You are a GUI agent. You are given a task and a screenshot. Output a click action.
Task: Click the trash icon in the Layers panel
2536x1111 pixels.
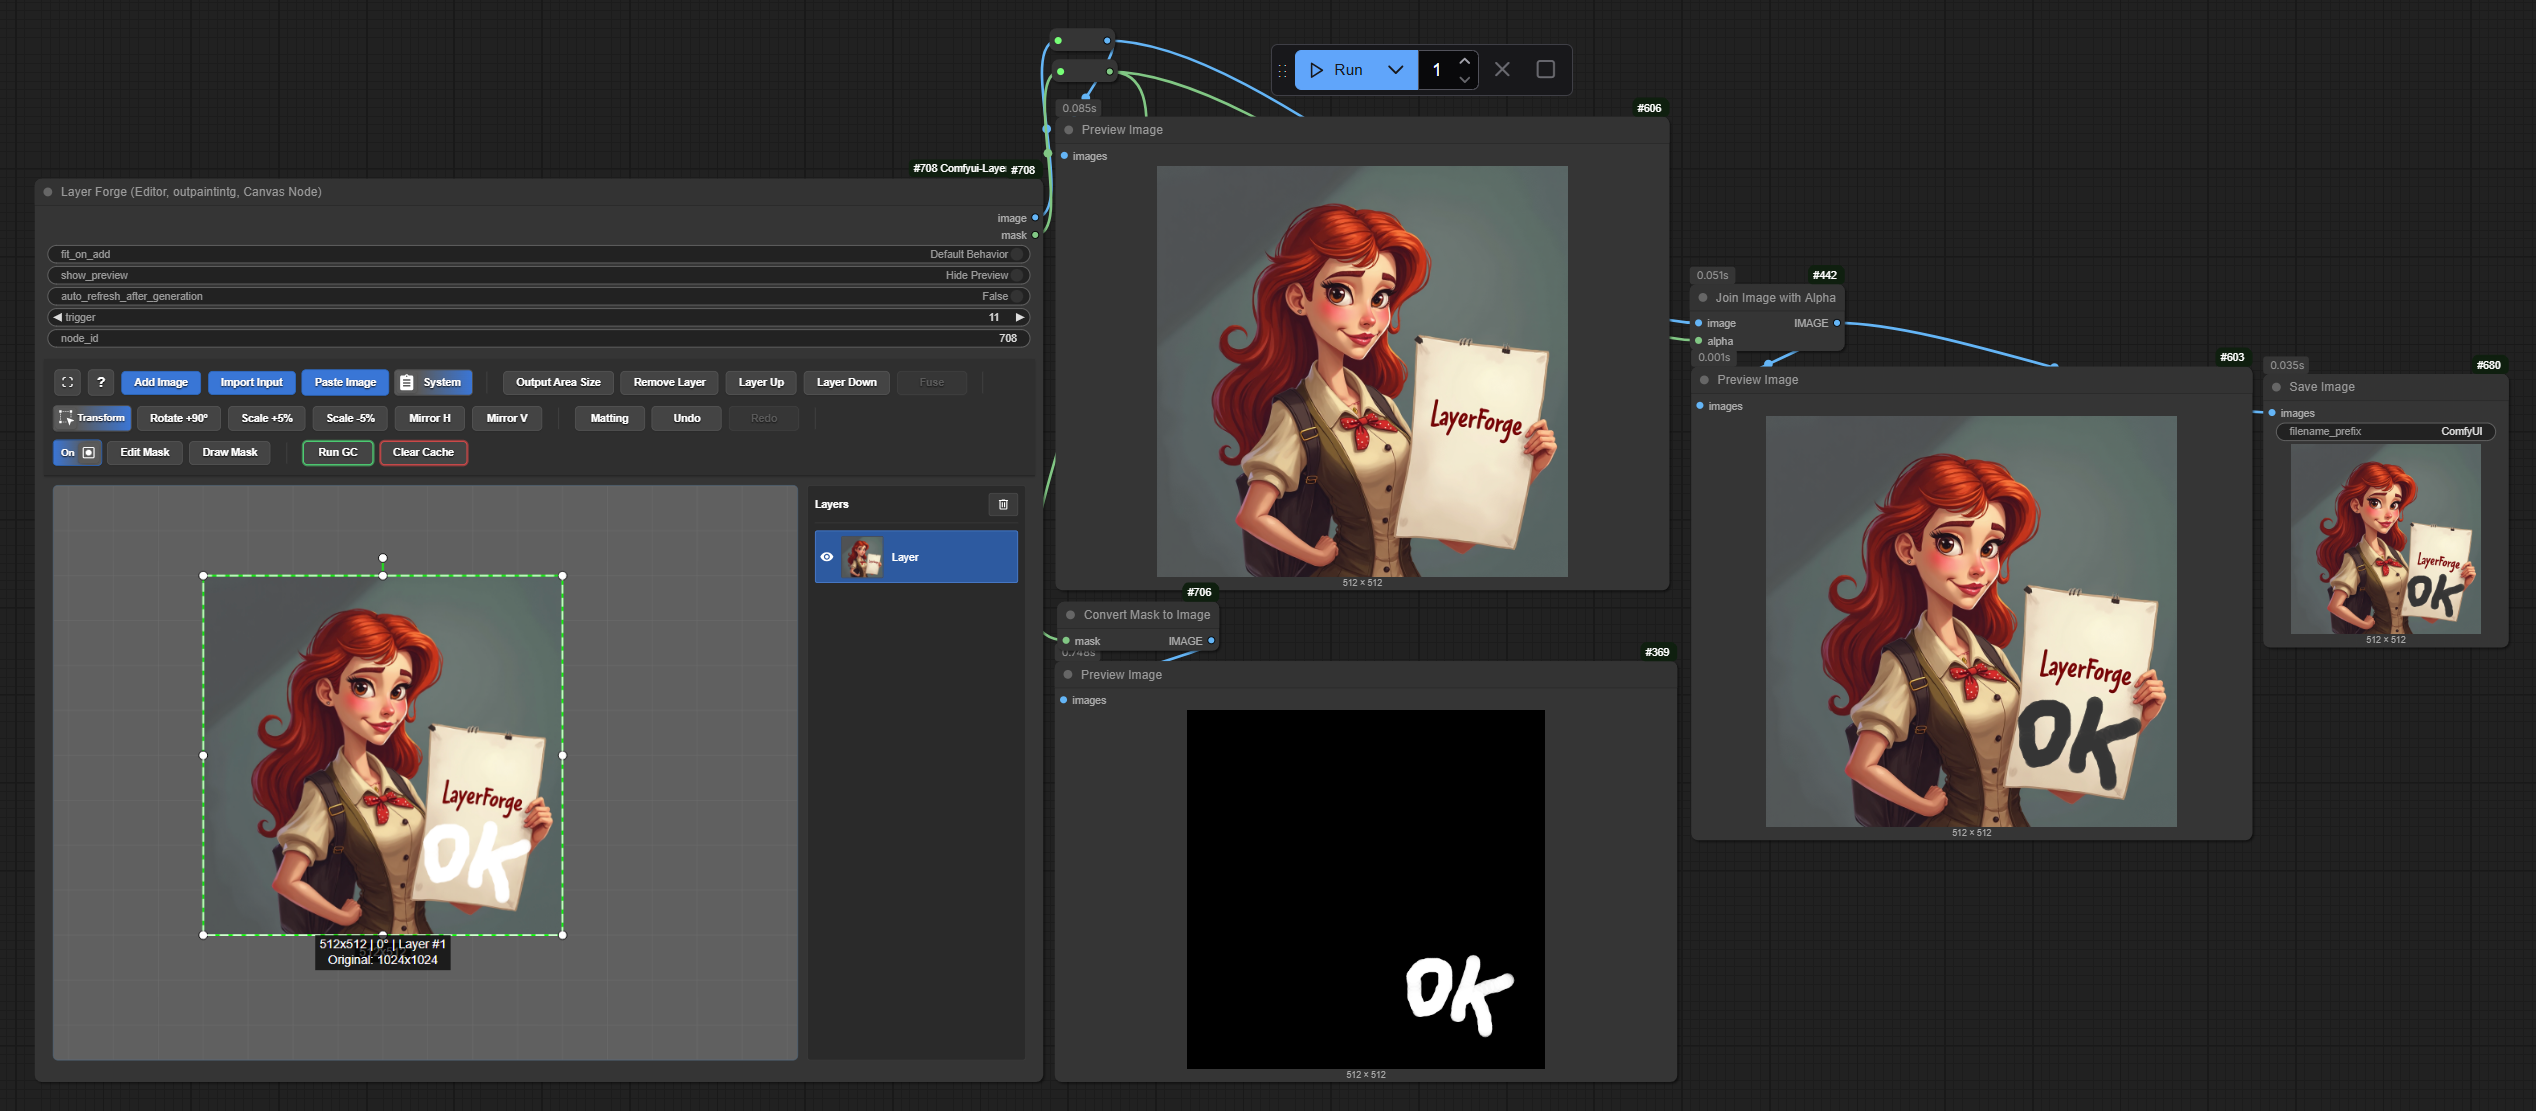1003,505
